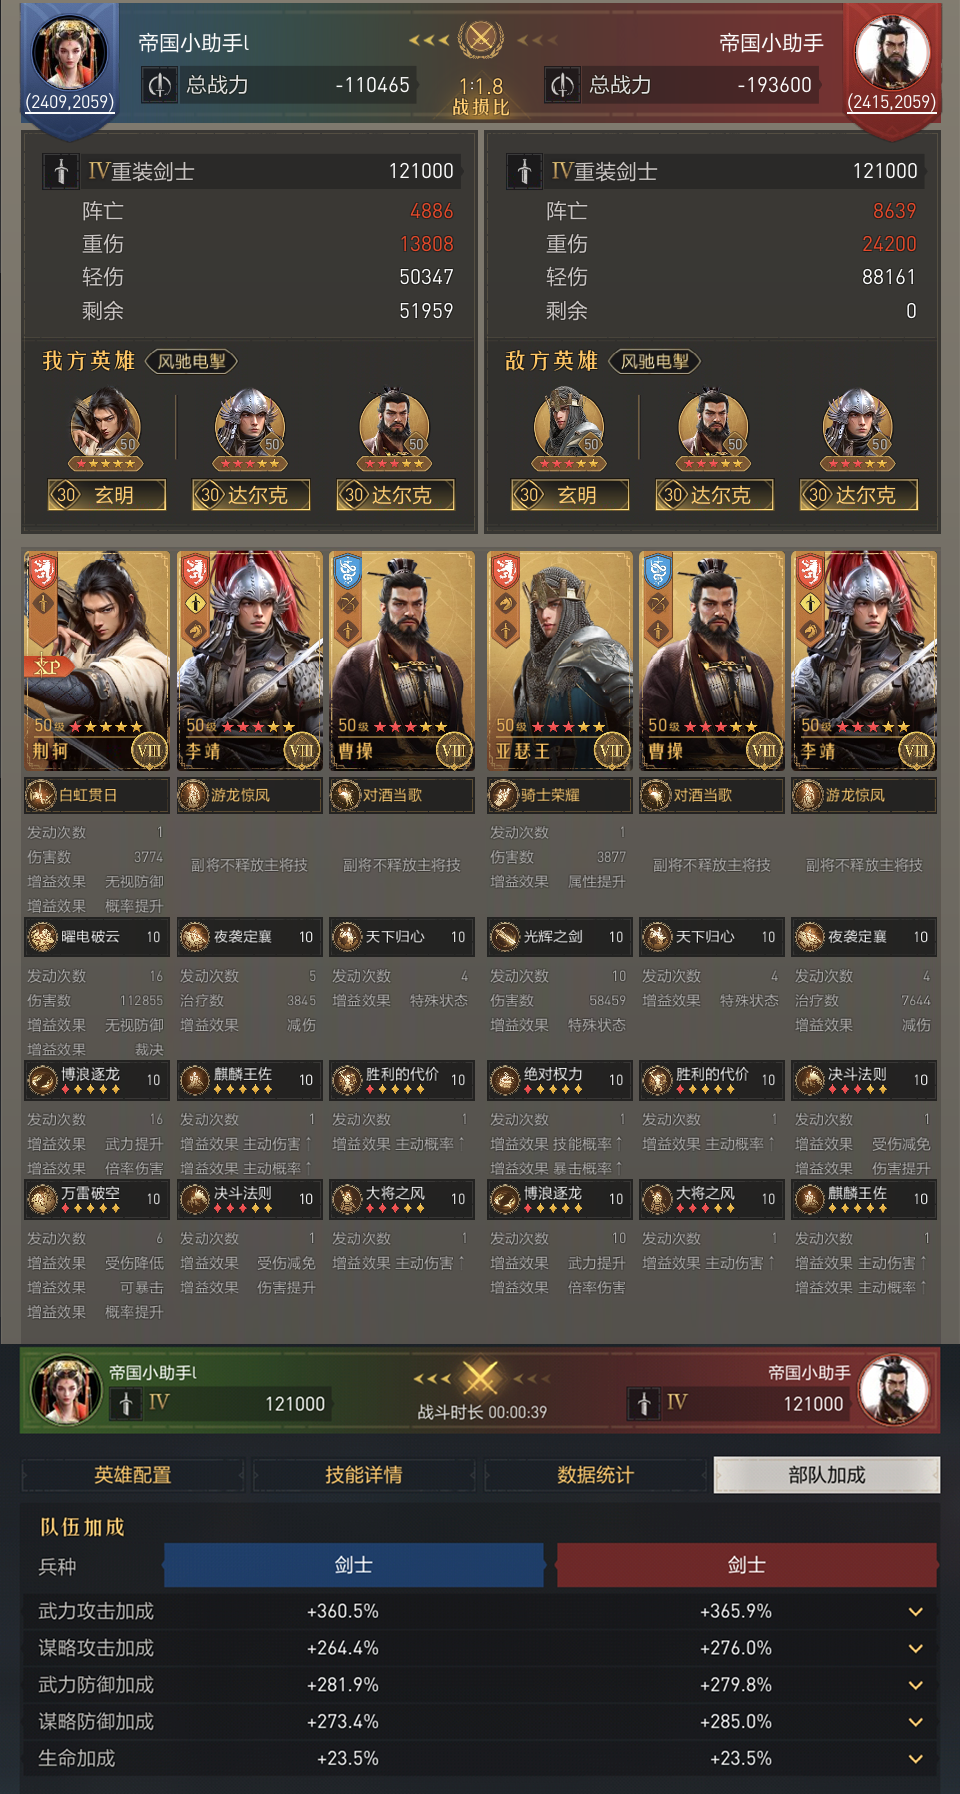Tap the 曜电破云 skill icon
Screen dimensions: 960x1794
point(43,937)
